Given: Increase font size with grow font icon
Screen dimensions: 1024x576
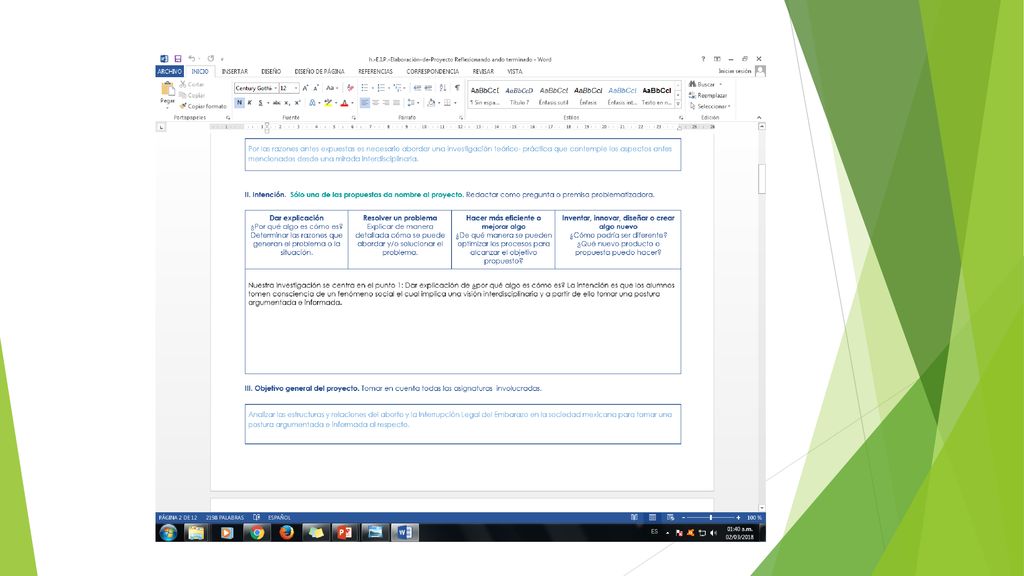Looking at the screenshot, I should (x=305, y=88).
